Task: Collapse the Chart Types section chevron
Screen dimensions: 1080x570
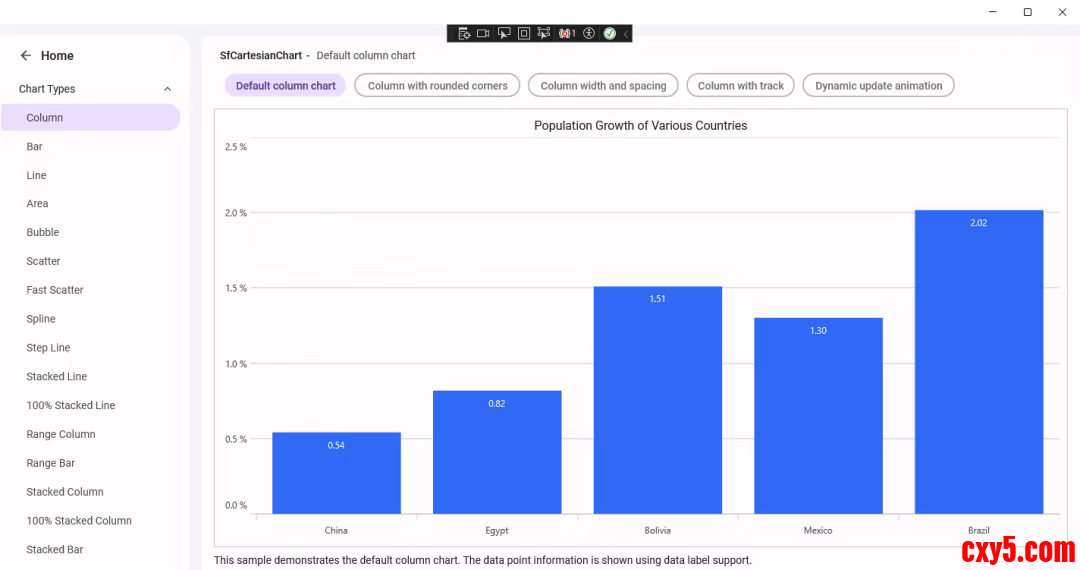Action: click(x=167, y=89)
